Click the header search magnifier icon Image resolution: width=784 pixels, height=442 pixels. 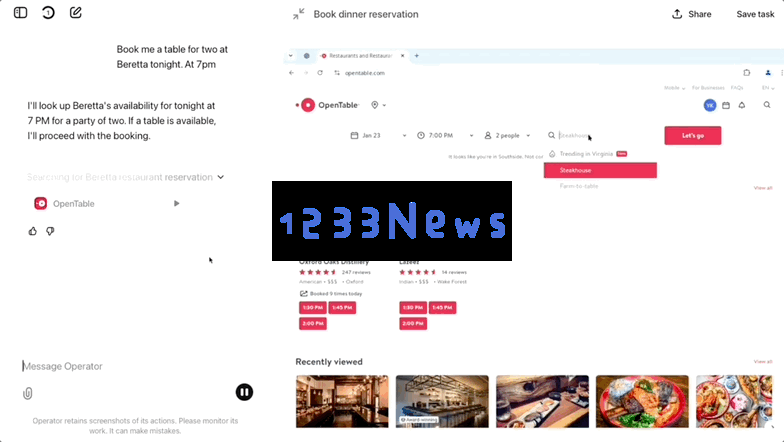[767, 105]
